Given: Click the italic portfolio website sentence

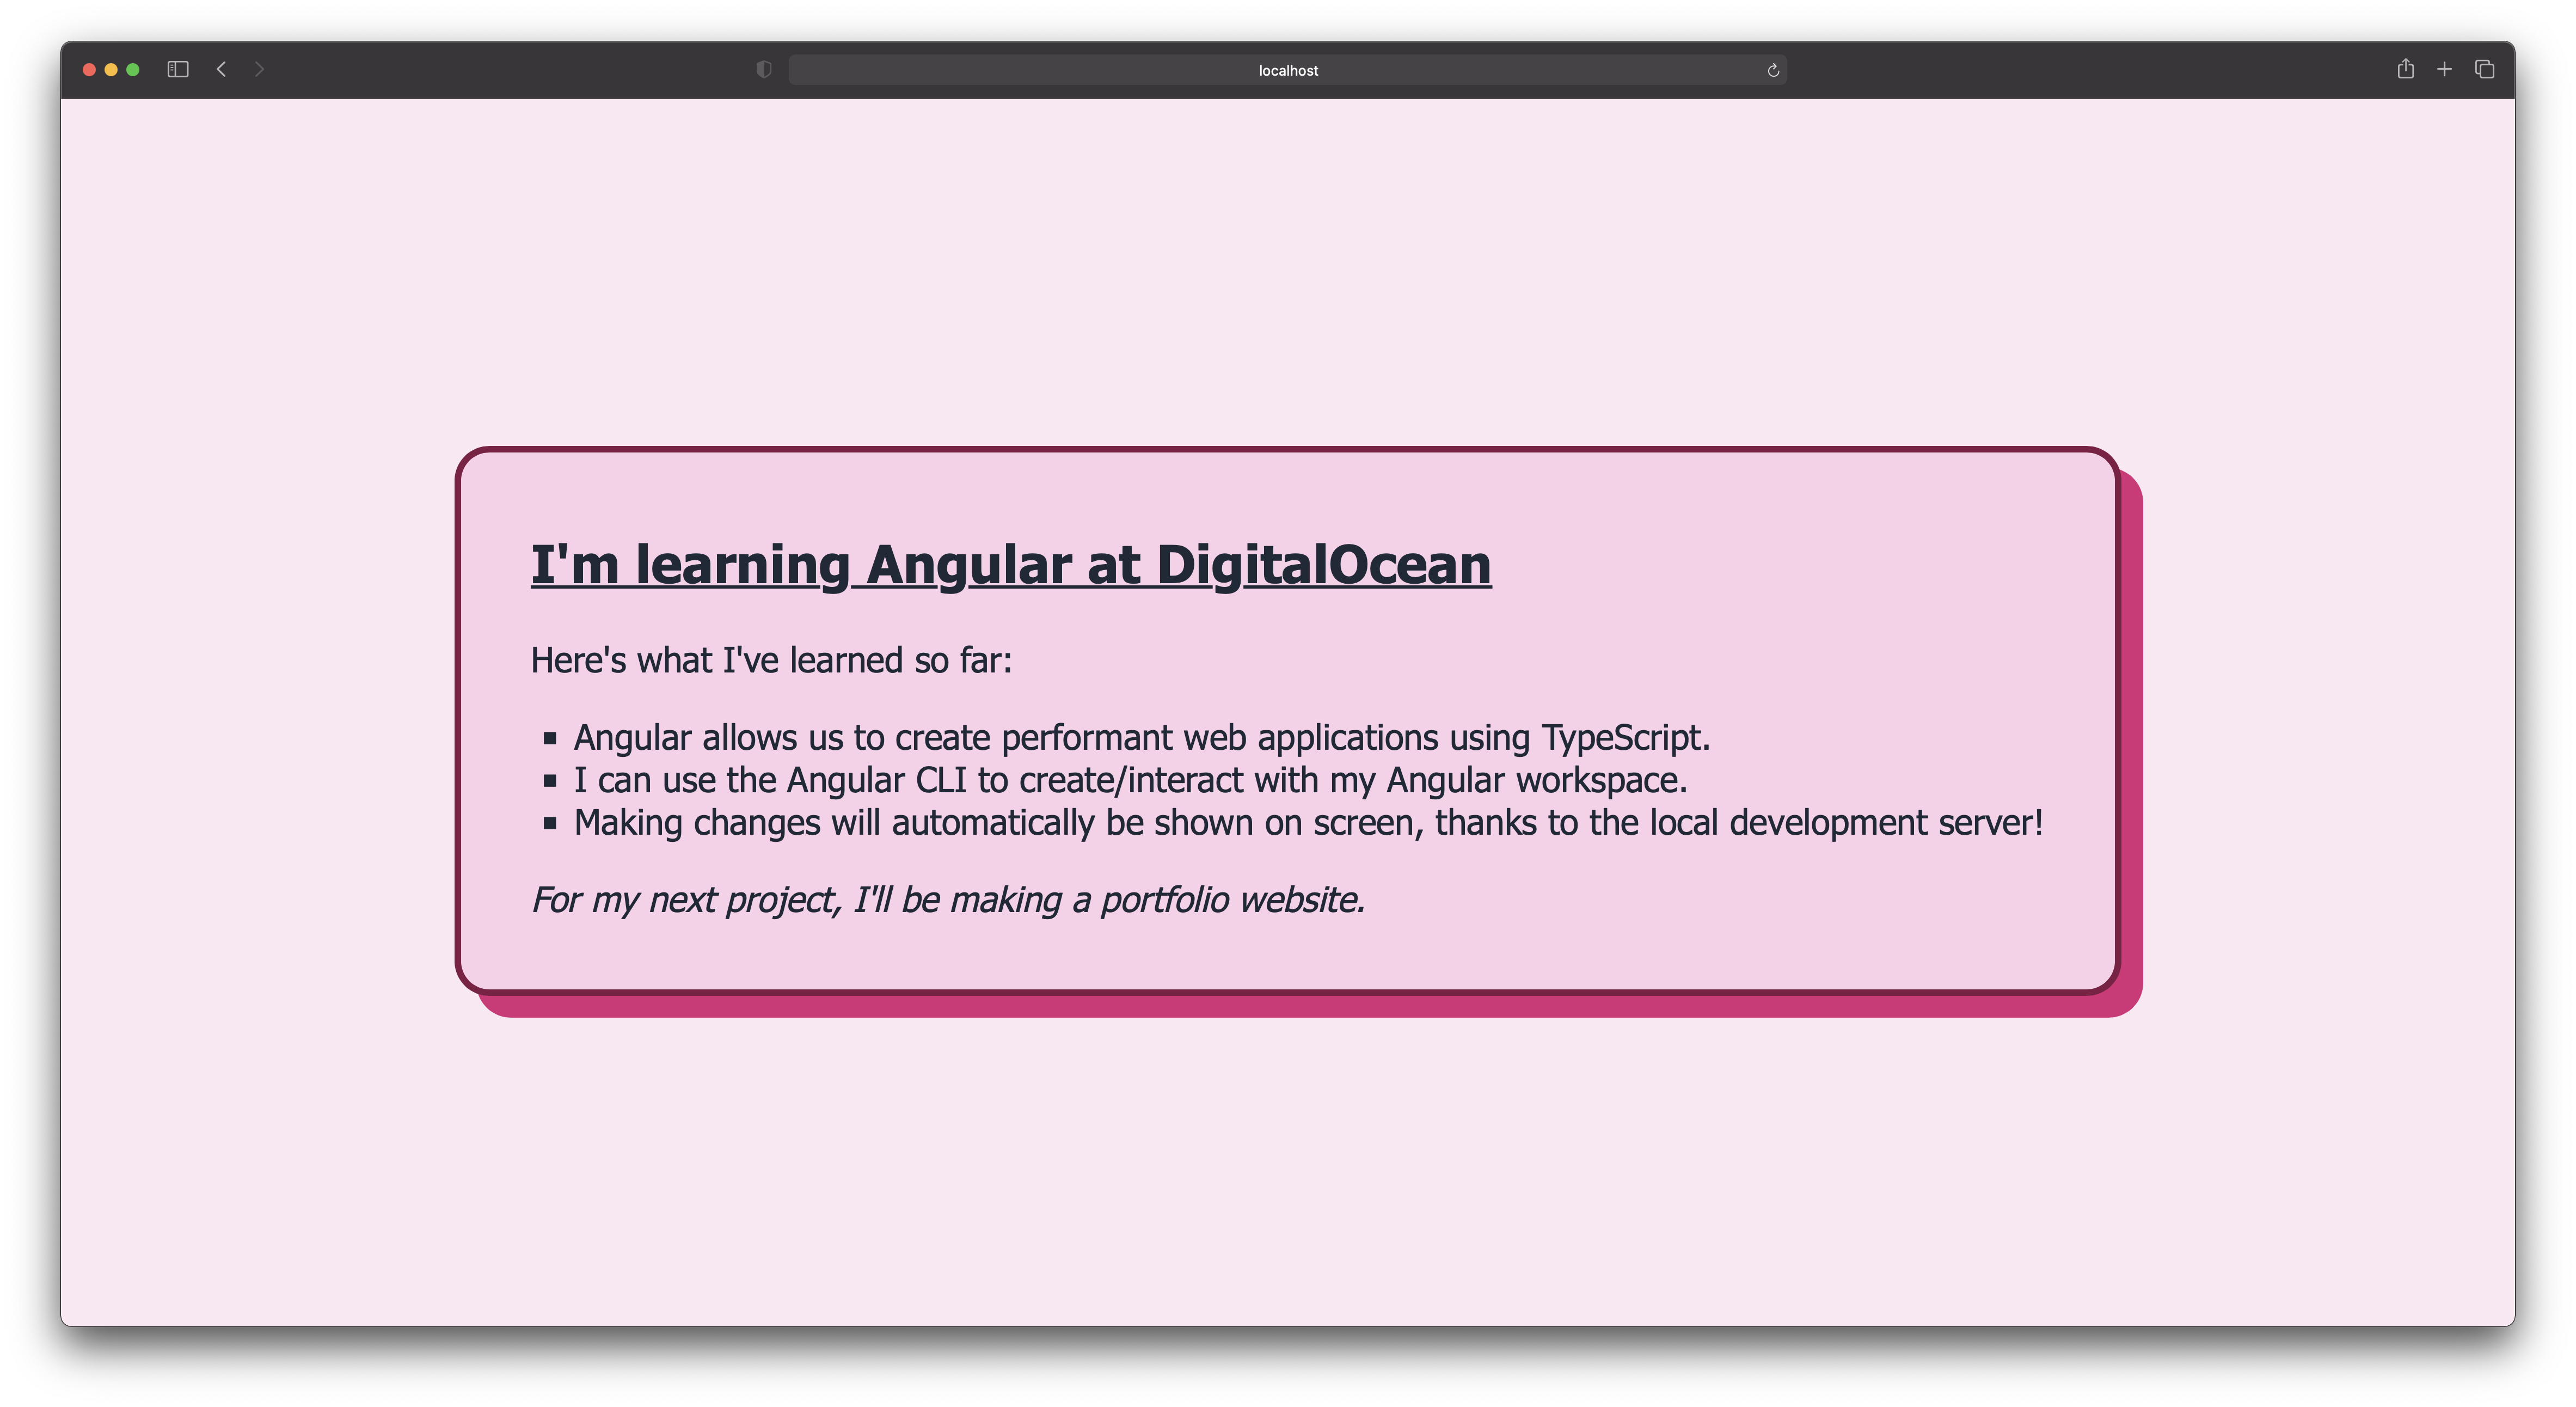Looking at the screenshot, I should [x=947, y=900].
